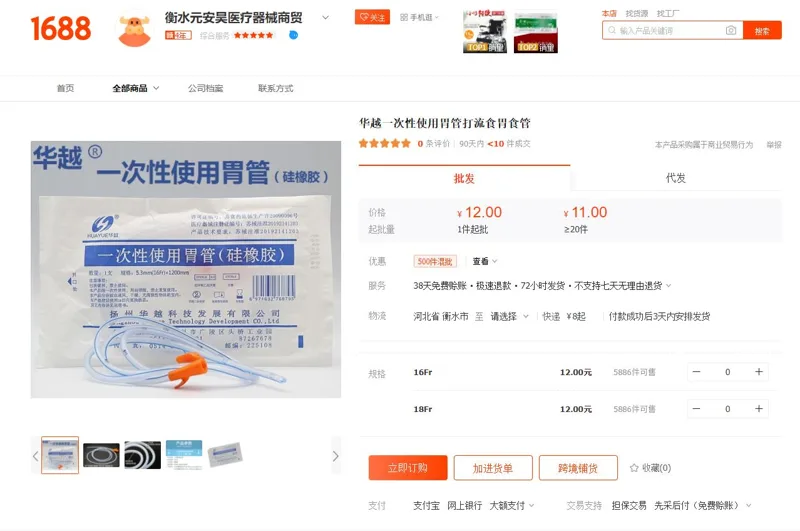
Task: Open the TOP2 销量 product thumbnail
Action: [x=536, y=32]
